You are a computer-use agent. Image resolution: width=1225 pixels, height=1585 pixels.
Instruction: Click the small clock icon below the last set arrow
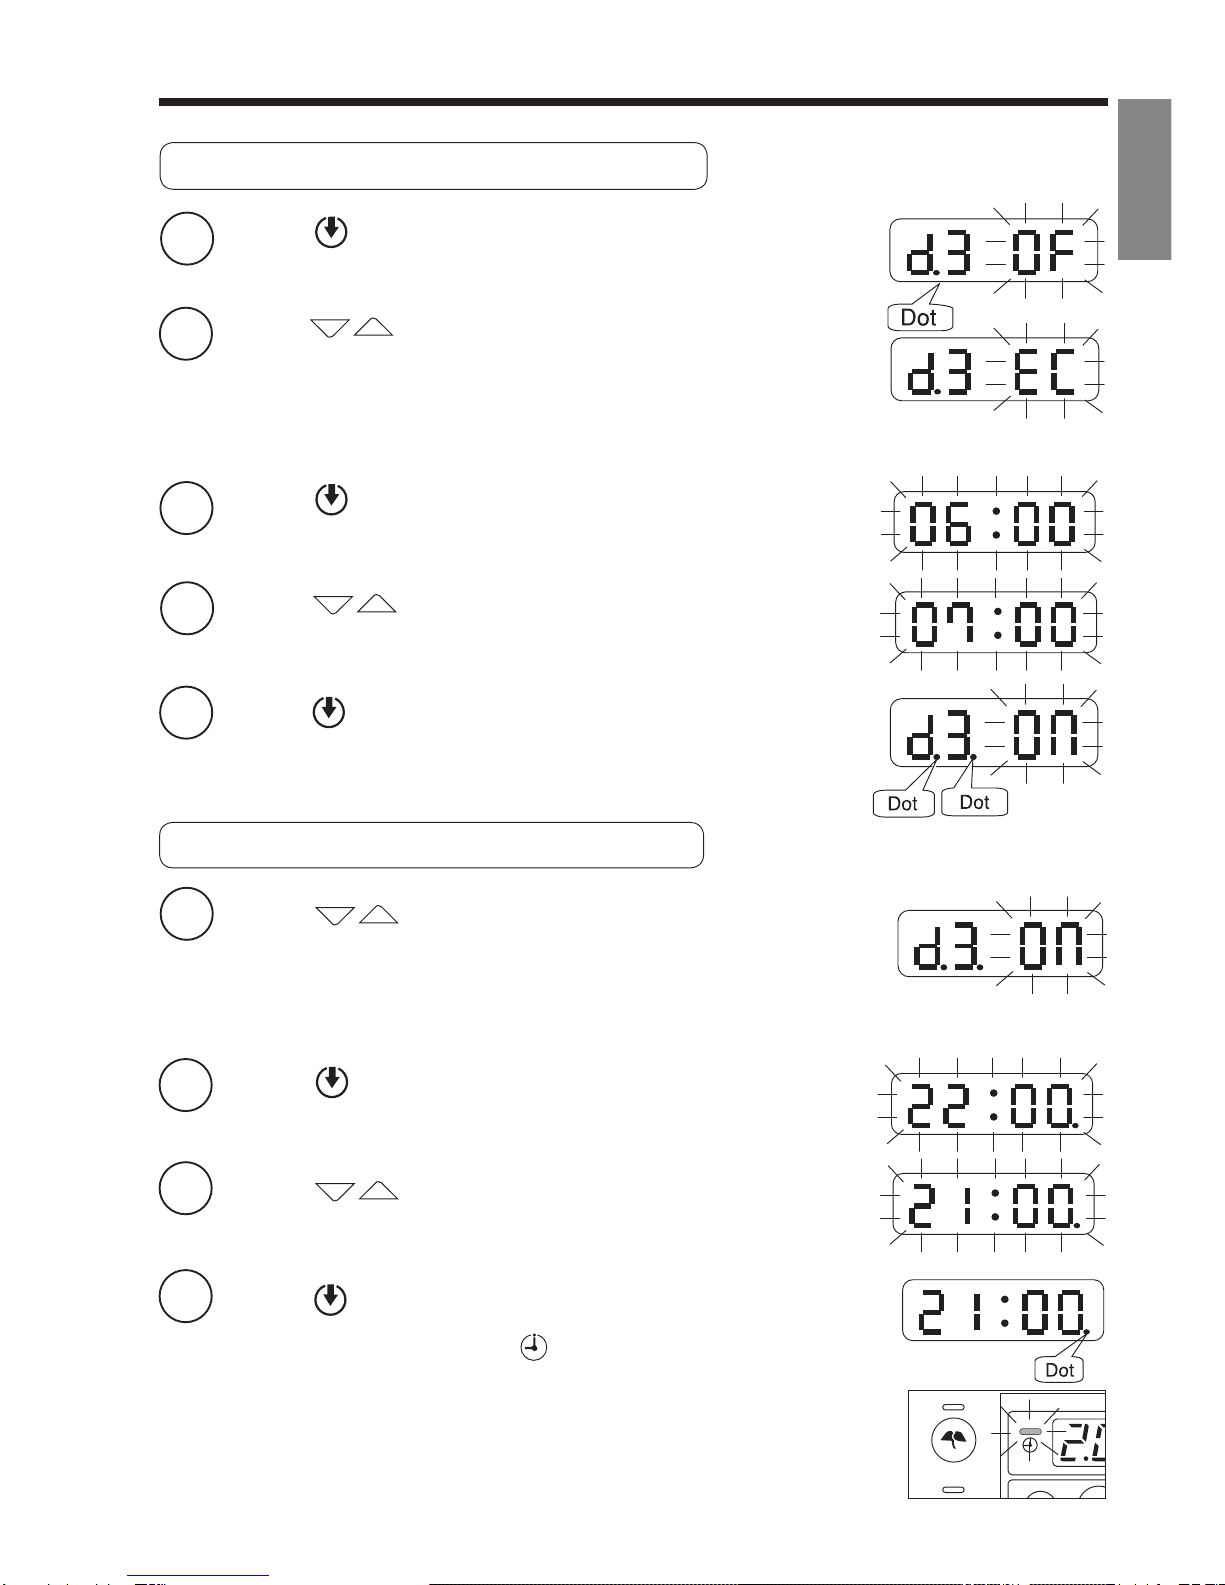[x=534, y=1347]
